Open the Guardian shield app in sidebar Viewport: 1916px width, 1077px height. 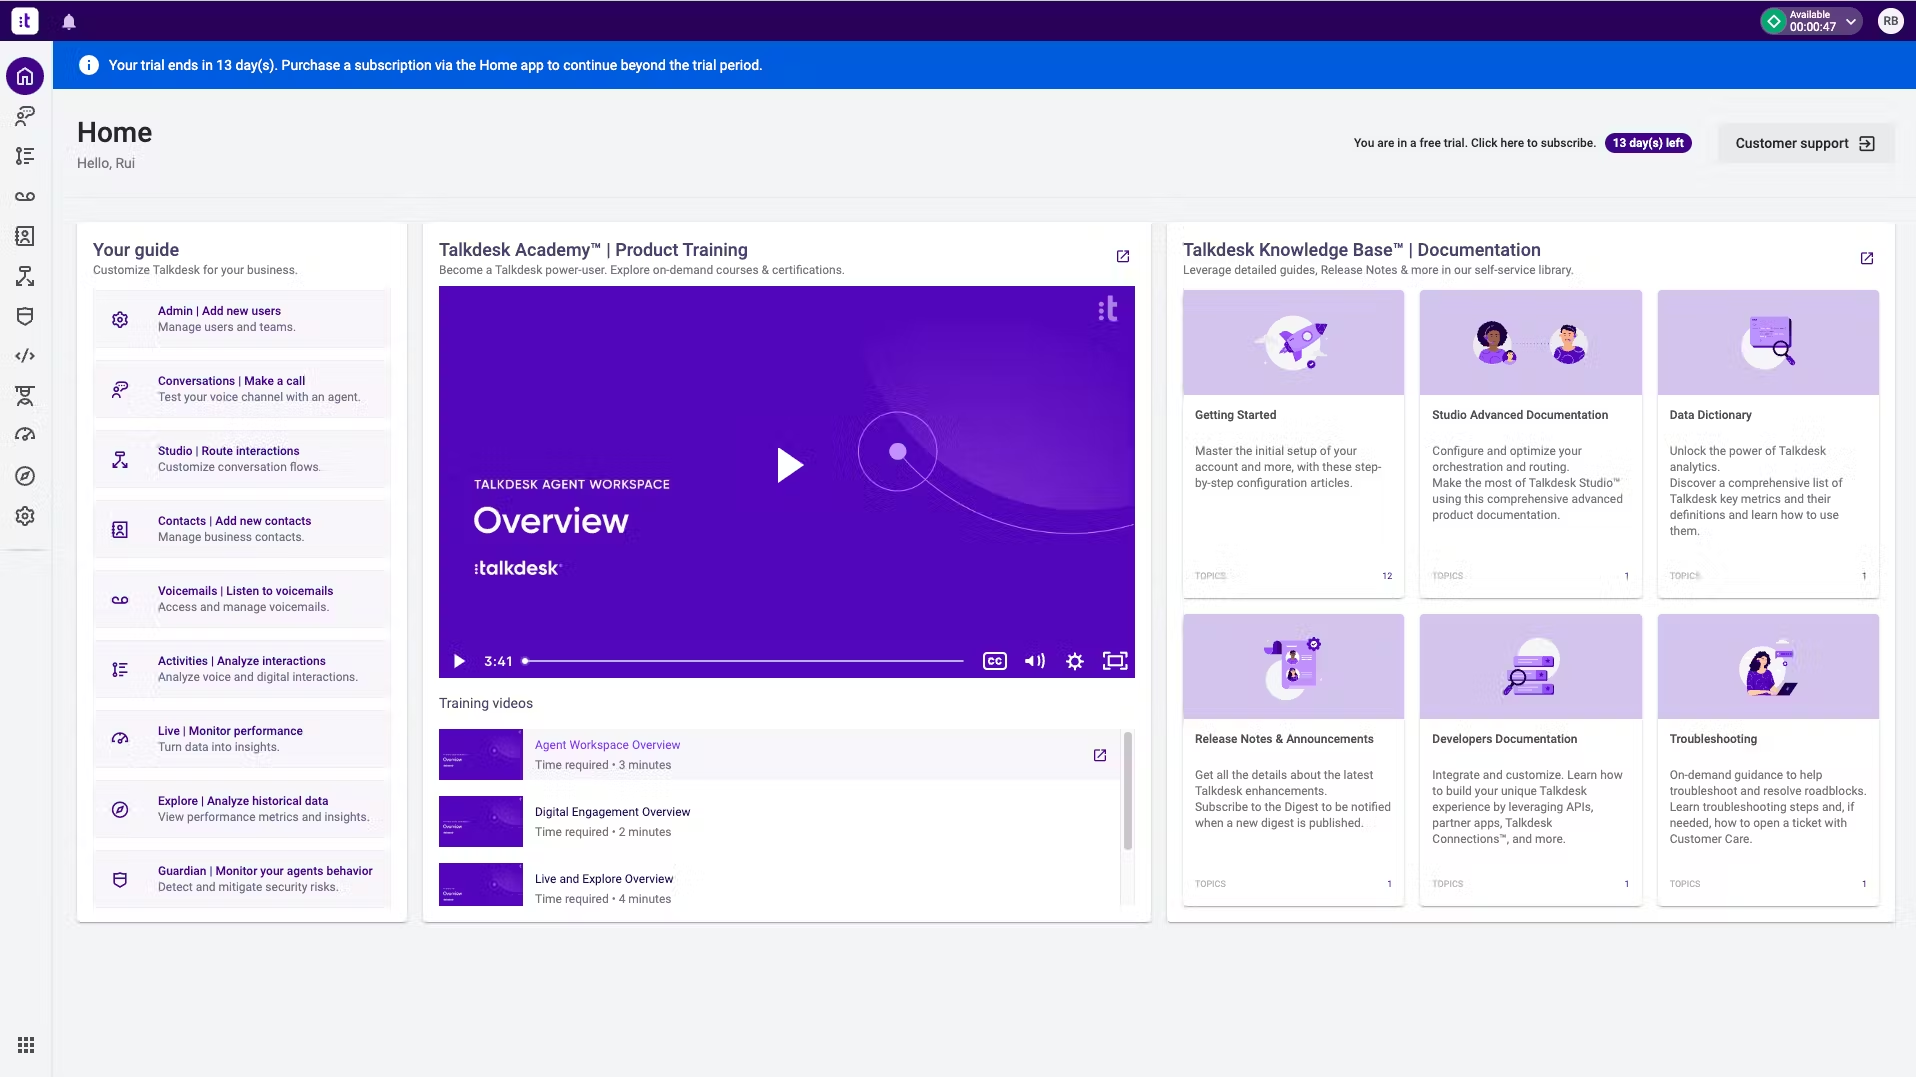pos(25,316)
